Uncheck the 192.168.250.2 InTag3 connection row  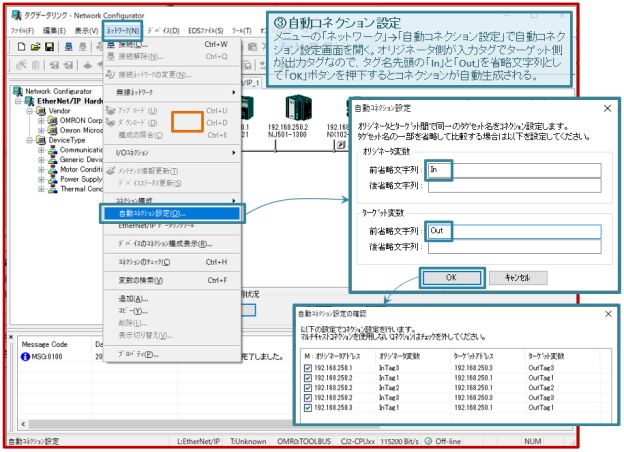pyautogui.click(x=308, y=398)
